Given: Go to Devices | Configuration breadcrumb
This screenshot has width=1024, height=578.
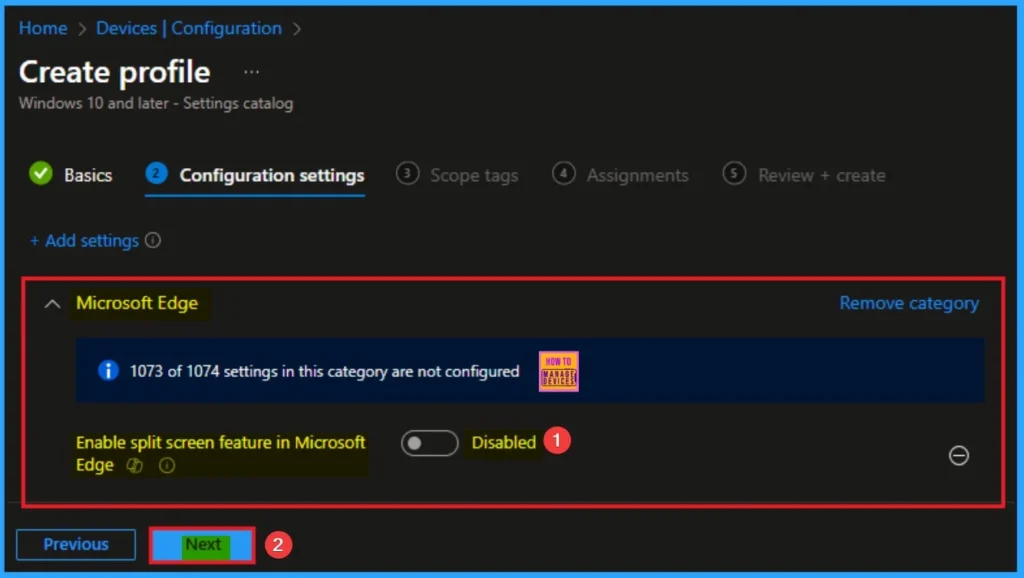Looking at the screenshot, I should tap(189, 28).
